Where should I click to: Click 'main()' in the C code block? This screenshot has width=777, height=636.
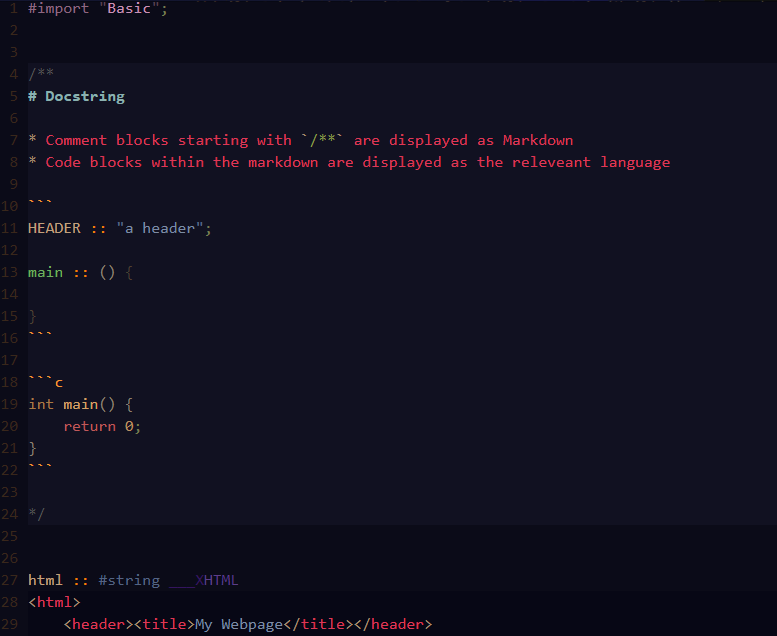89,405
